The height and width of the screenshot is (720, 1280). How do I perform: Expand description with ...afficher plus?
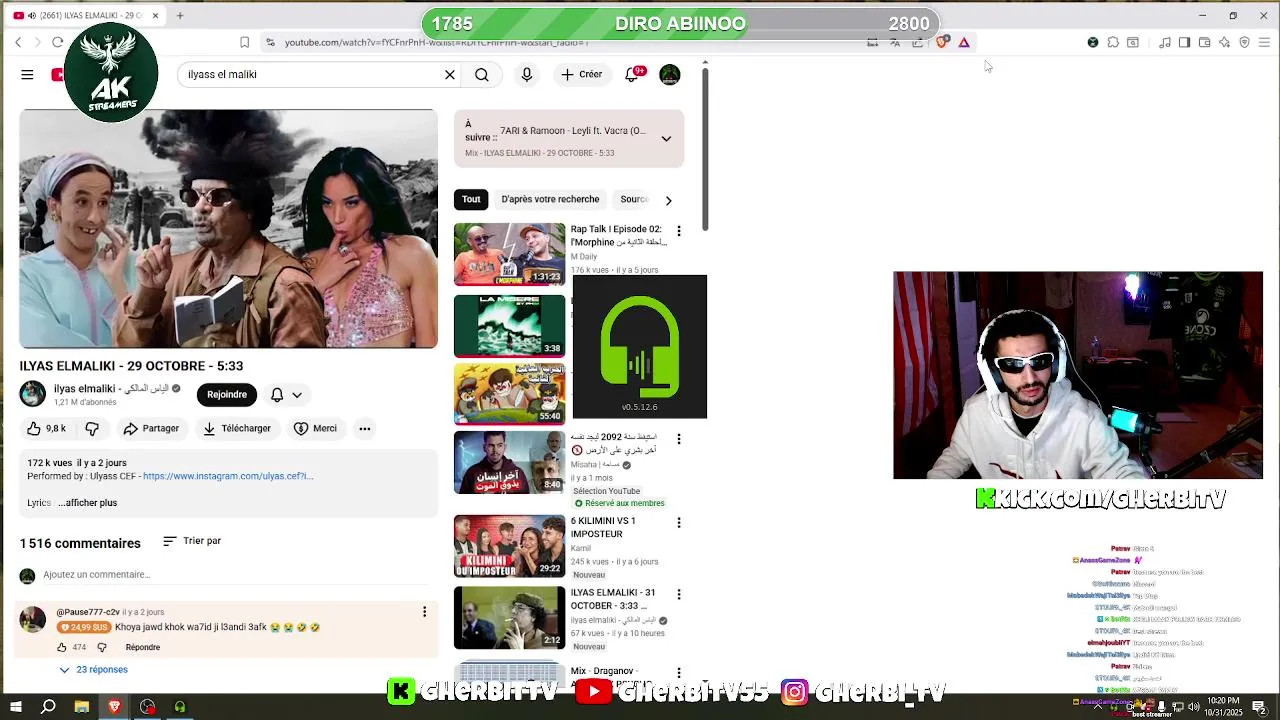click(x=88, y=503)
